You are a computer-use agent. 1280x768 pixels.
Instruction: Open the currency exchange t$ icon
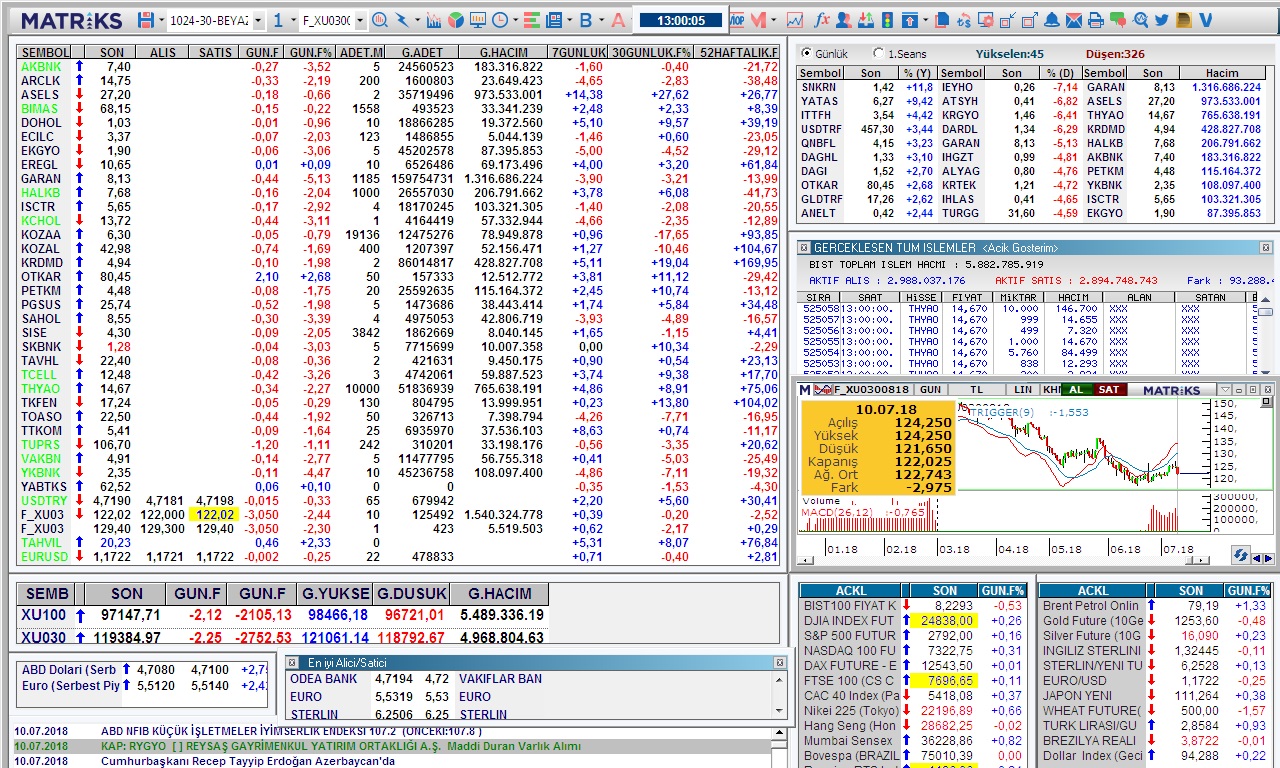pyautogui.click(x=964, y=20)
